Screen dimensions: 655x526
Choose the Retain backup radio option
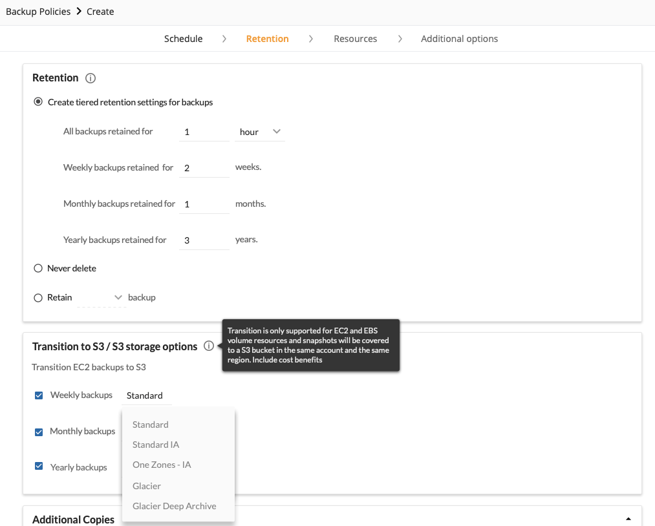[x=38, y=297]
